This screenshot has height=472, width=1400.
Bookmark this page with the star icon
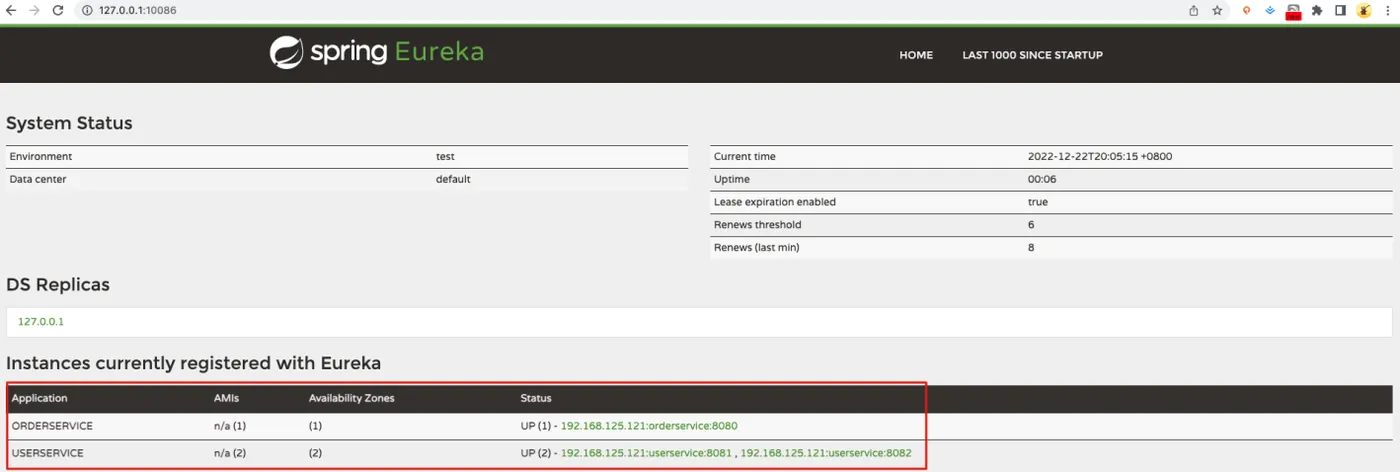1217,10
